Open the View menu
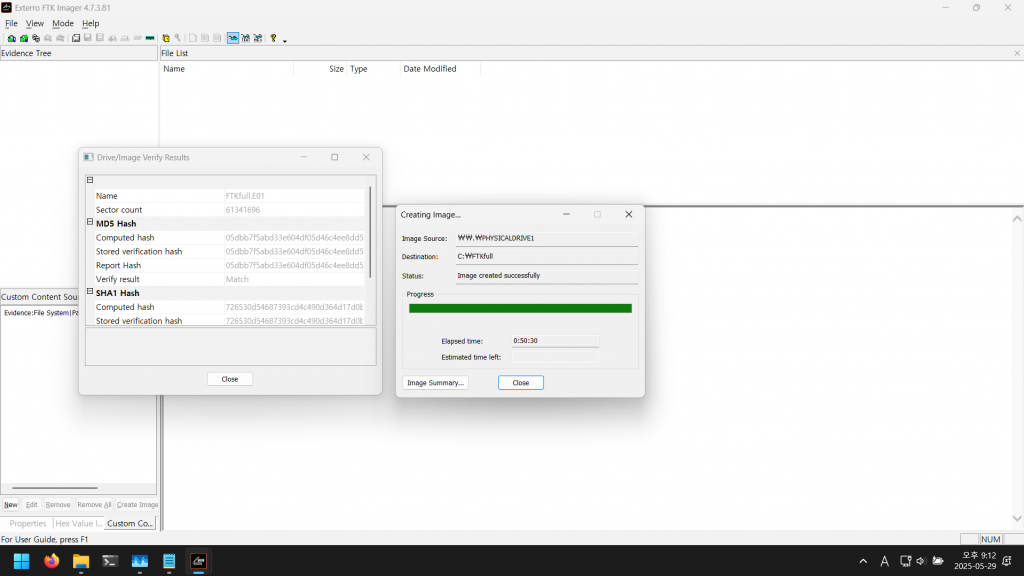This screenshot has height=576, width=1024. point(35,24)
